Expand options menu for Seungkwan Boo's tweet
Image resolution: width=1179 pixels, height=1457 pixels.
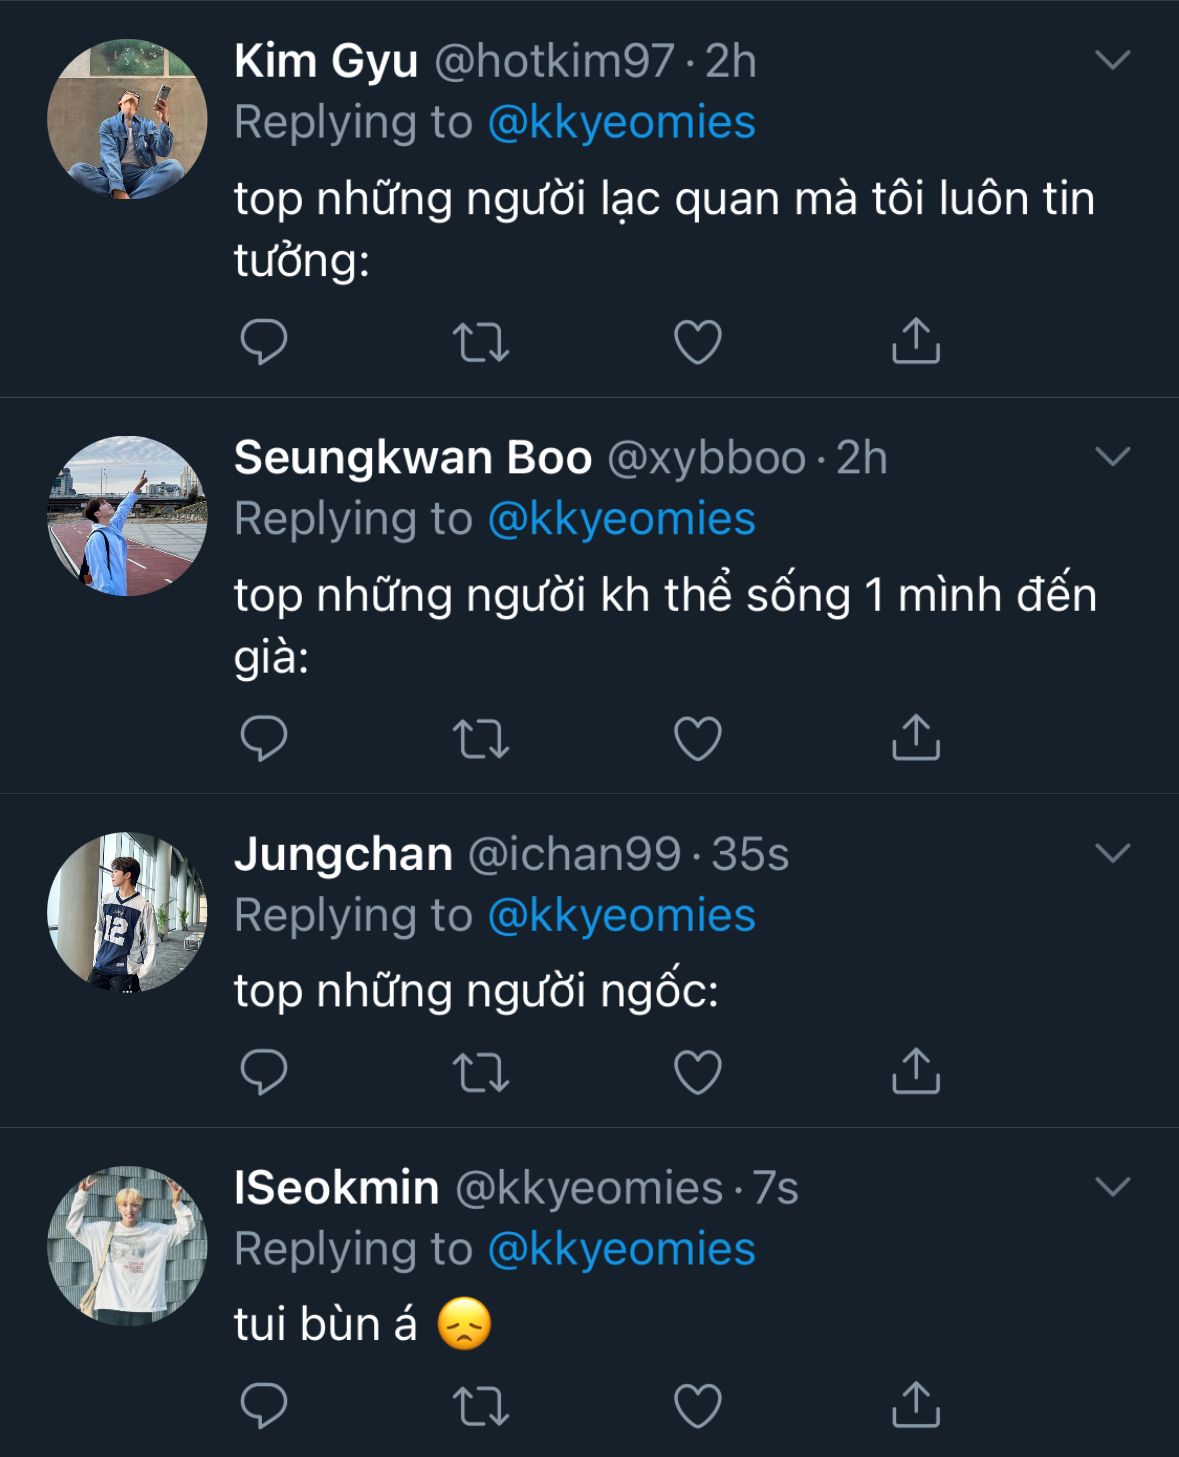(x=1112, y=457)
